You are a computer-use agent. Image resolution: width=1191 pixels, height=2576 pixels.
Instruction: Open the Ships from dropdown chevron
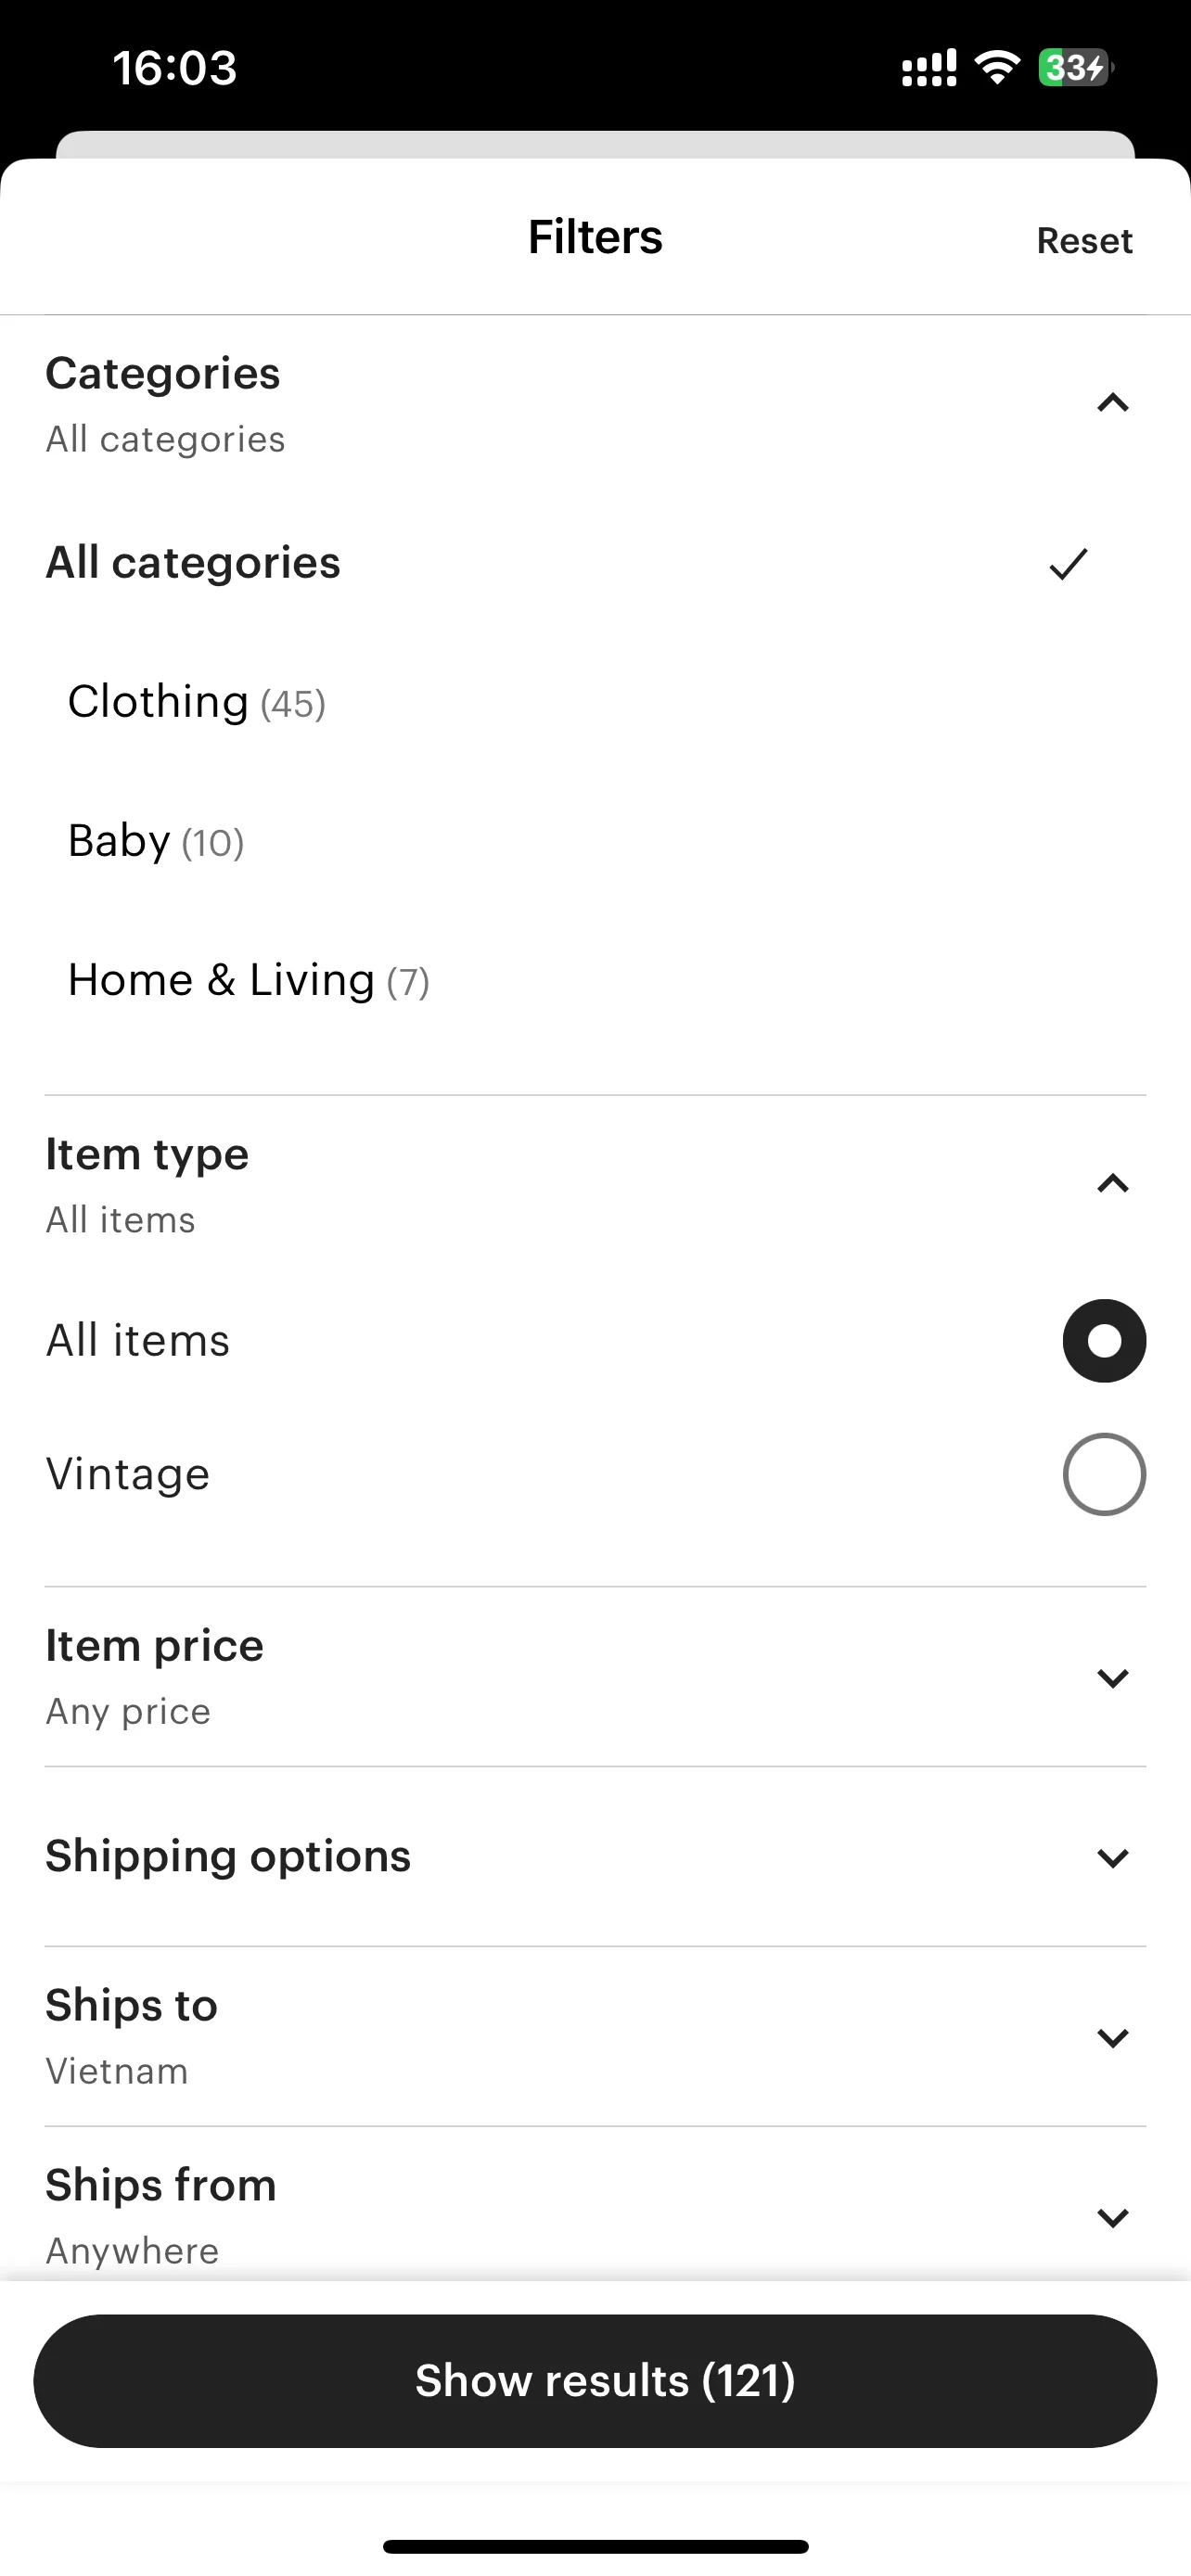[x=1112, y=2217]
